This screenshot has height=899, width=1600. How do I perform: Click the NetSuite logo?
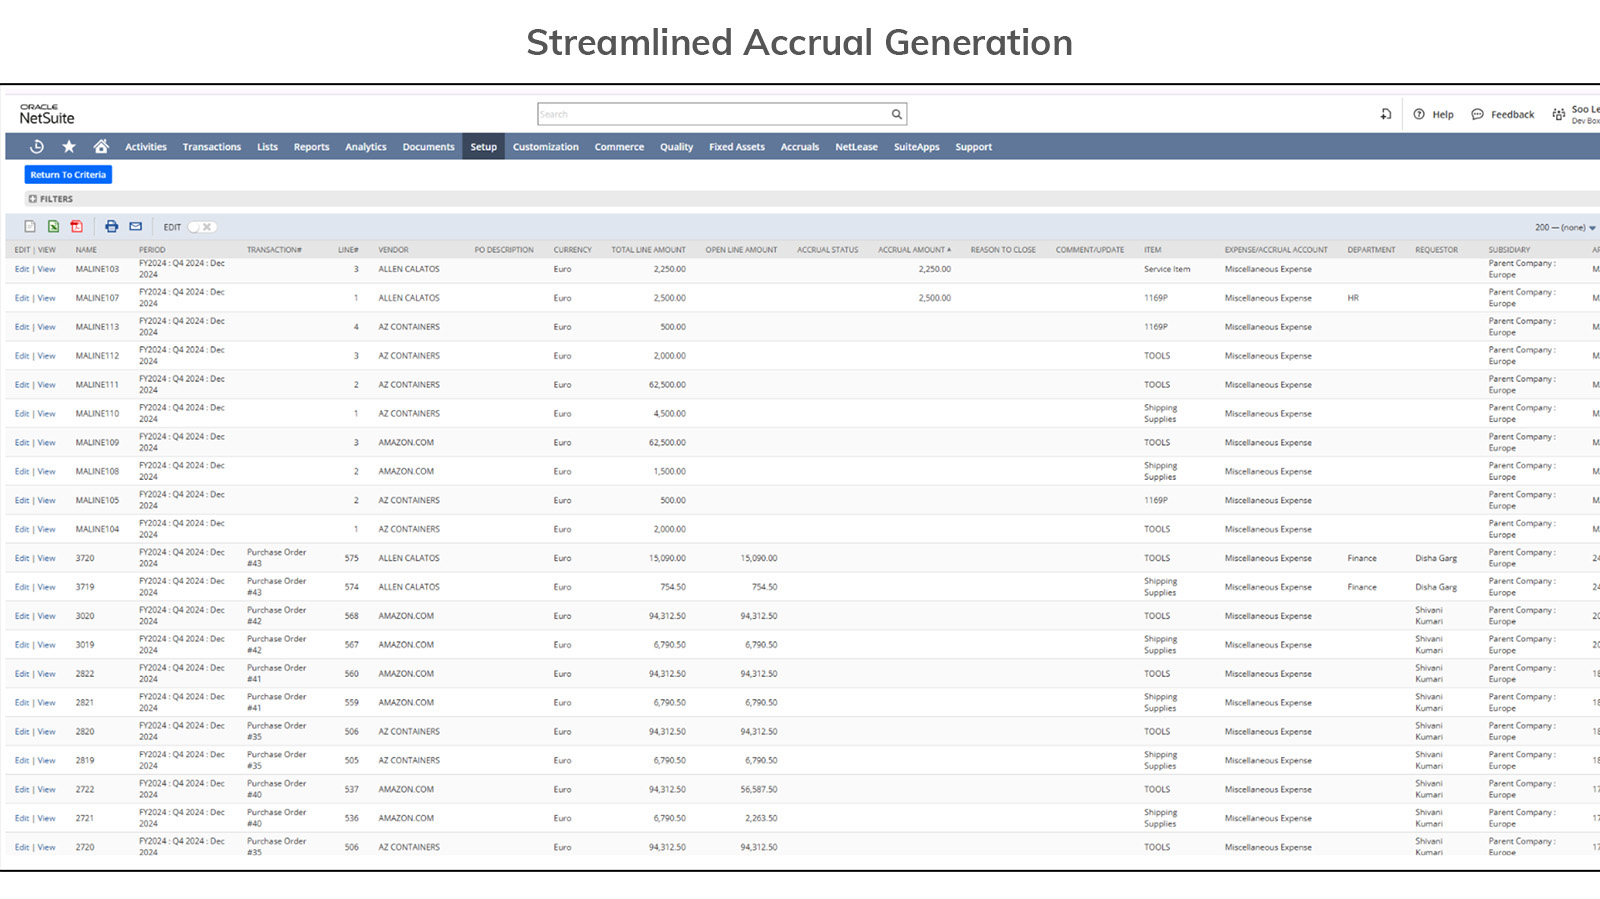[47, 114]
